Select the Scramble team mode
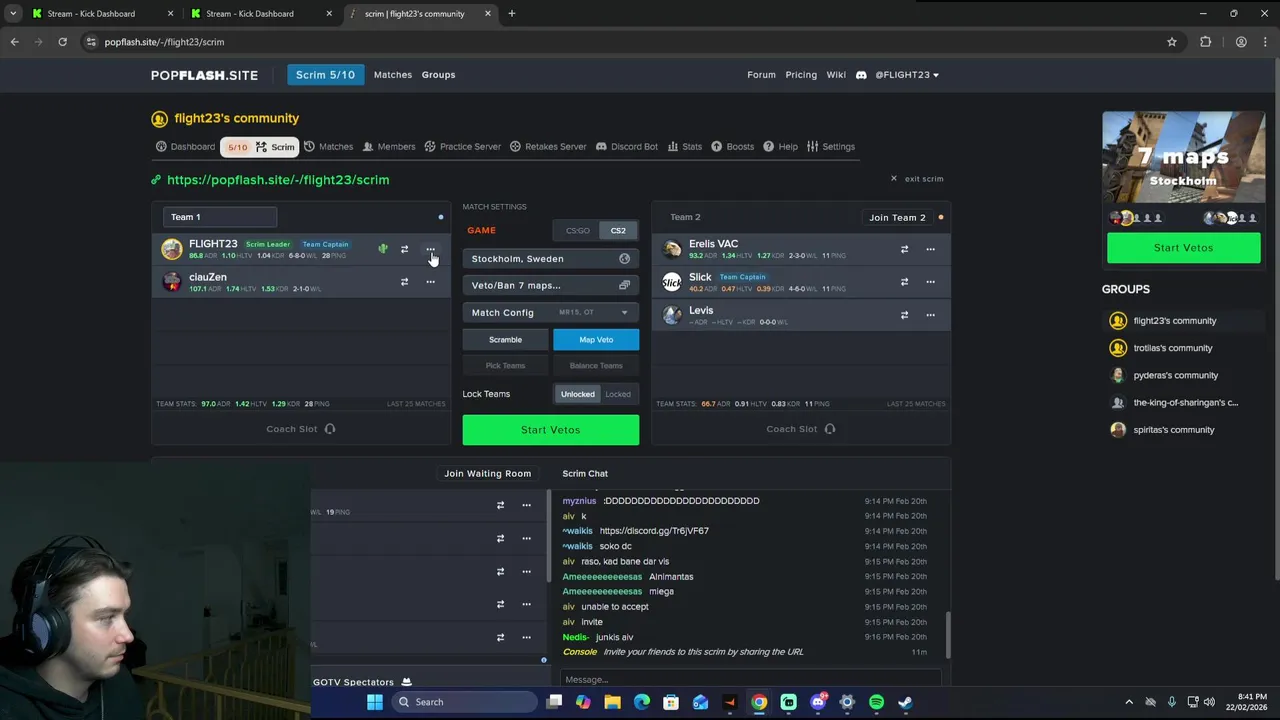This screenshot has width=1280, height=720. [505, 340]
